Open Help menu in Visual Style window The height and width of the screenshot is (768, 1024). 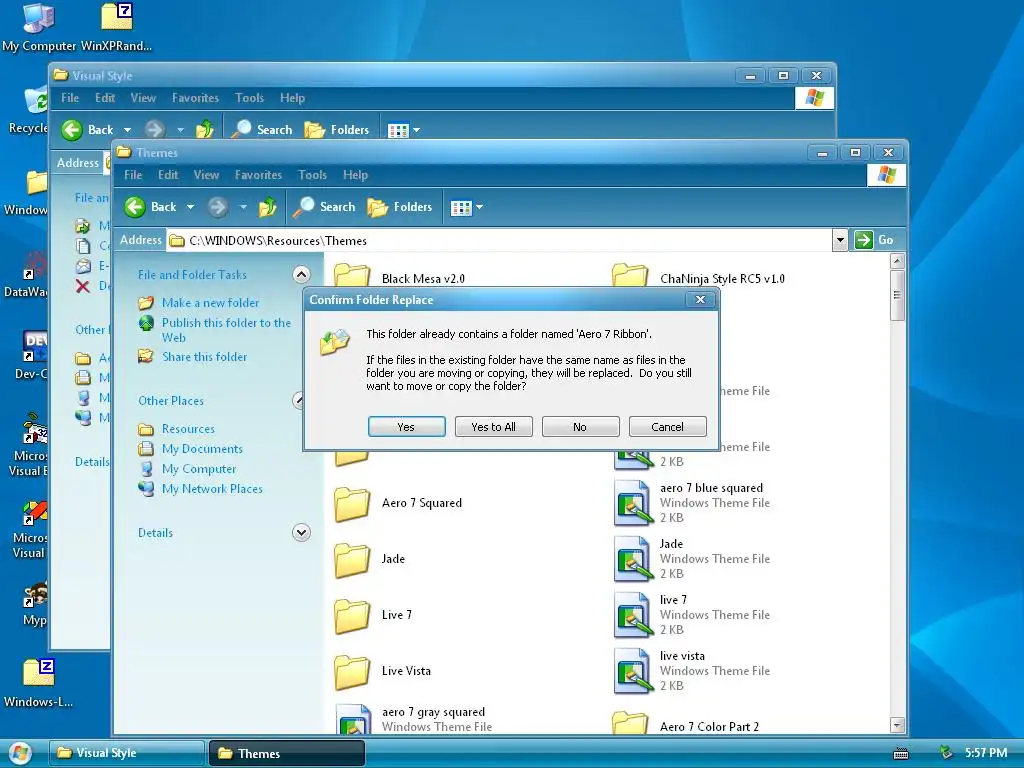[x=293, y=98]
